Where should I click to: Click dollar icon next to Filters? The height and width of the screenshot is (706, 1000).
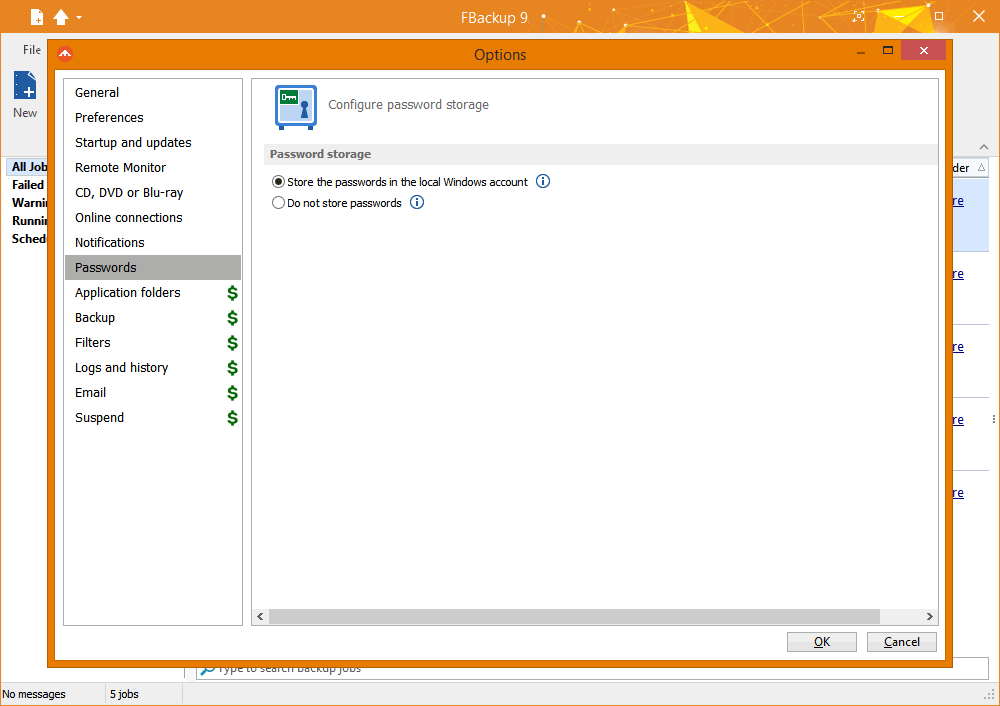pos(232,343)
